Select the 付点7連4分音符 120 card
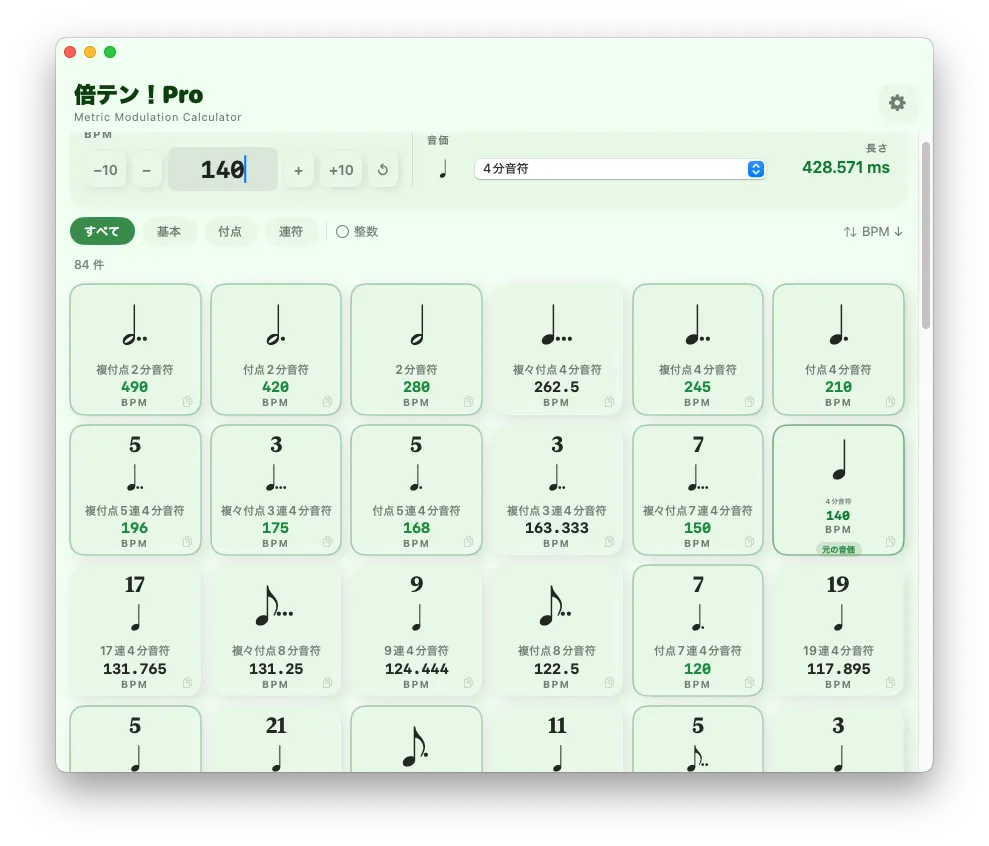Viewport: 989px width, 846px height. (x=698, y=630)
